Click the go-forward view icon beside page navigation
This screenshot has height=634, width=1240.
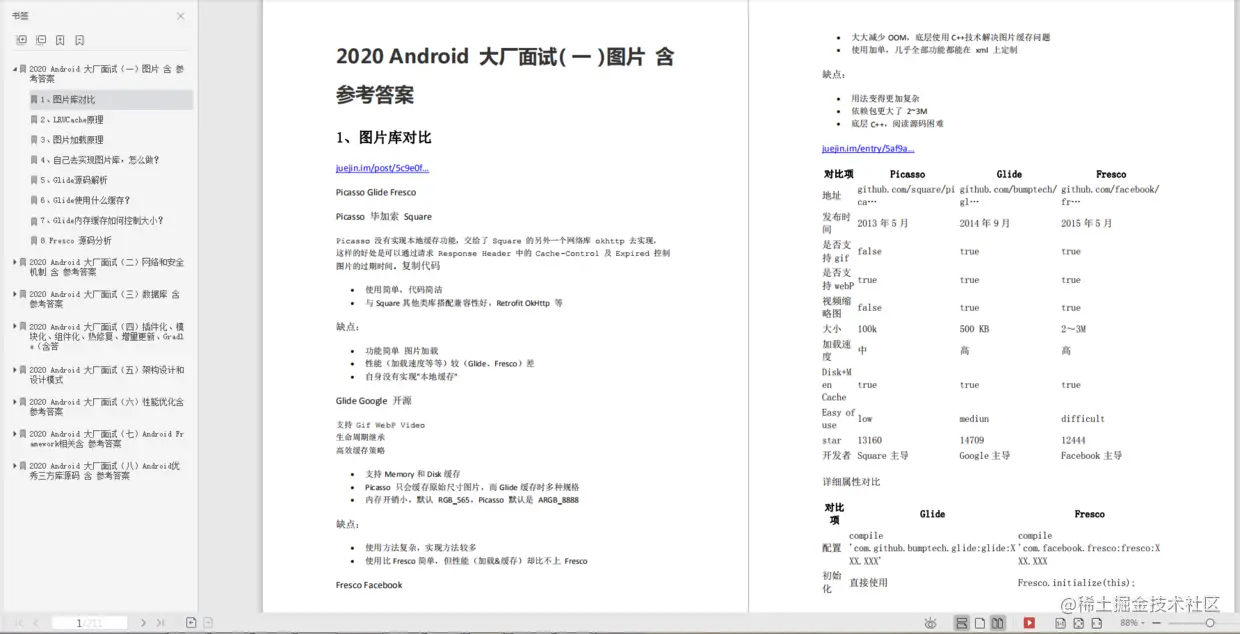point(208,623)
